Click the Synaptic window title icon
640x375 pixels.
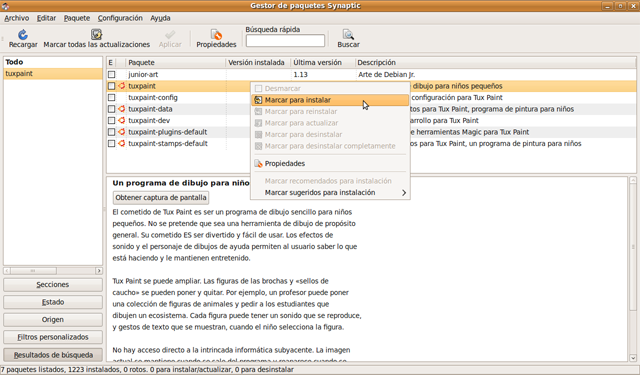point(5,6)
